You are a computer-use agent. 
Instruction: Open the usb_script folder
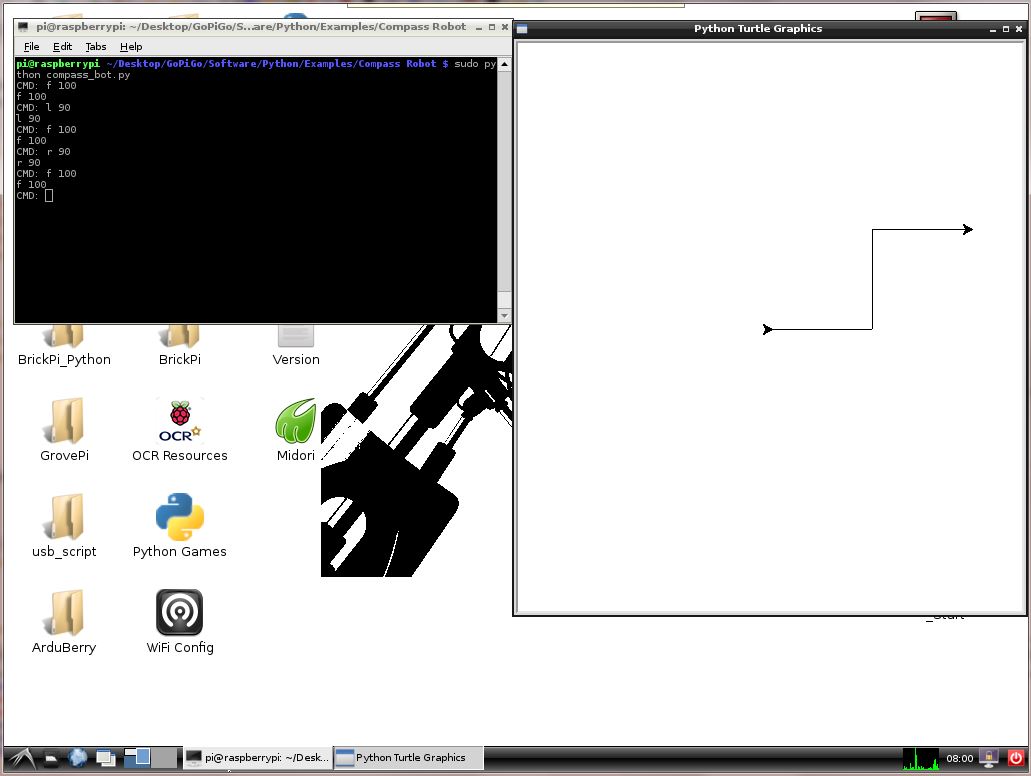coord(64,526)
